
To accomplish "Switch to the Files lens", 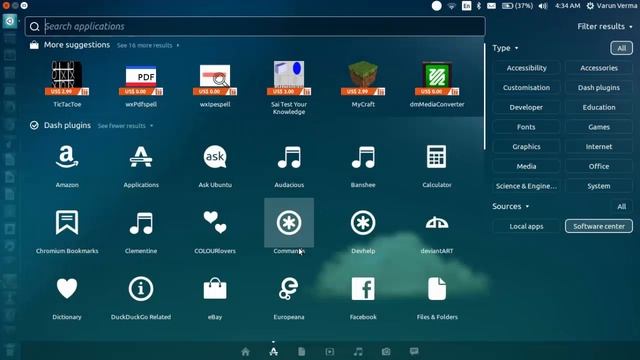I will [302, 351].
